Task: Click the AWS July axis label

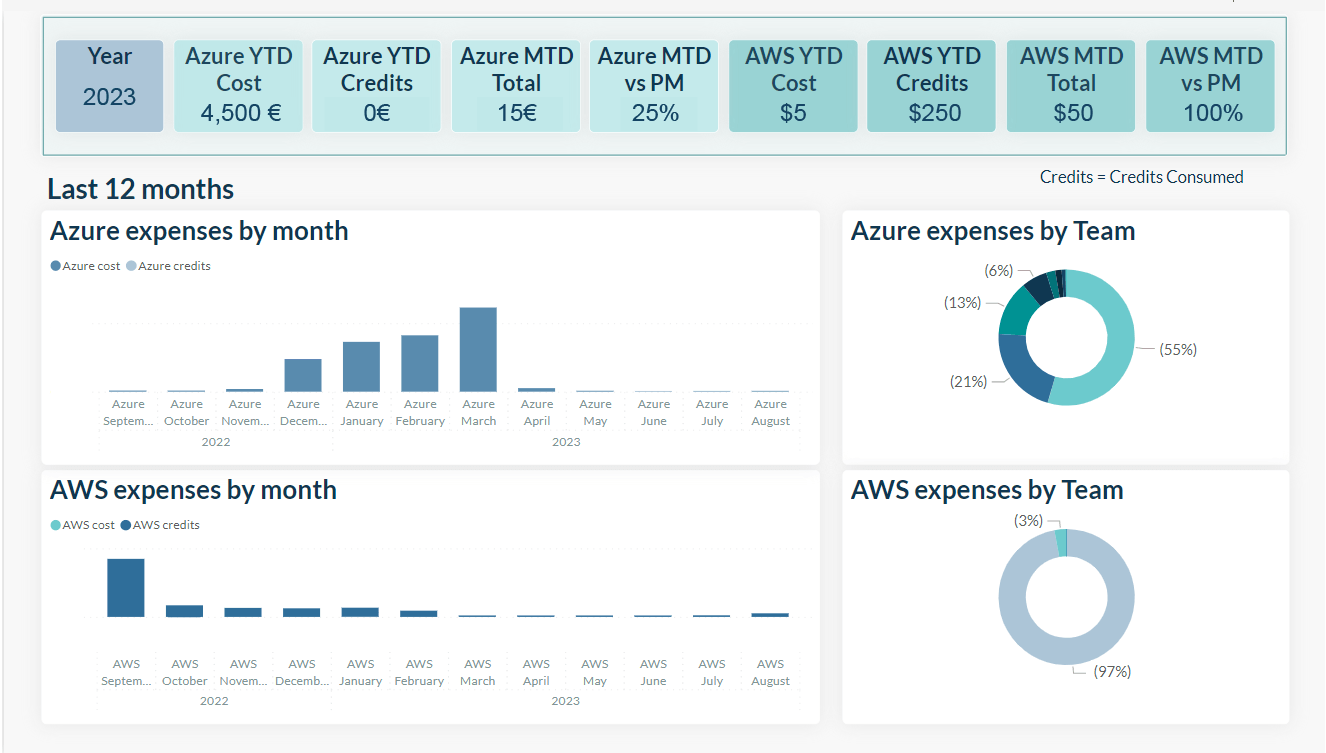Action: coord(712,672)
